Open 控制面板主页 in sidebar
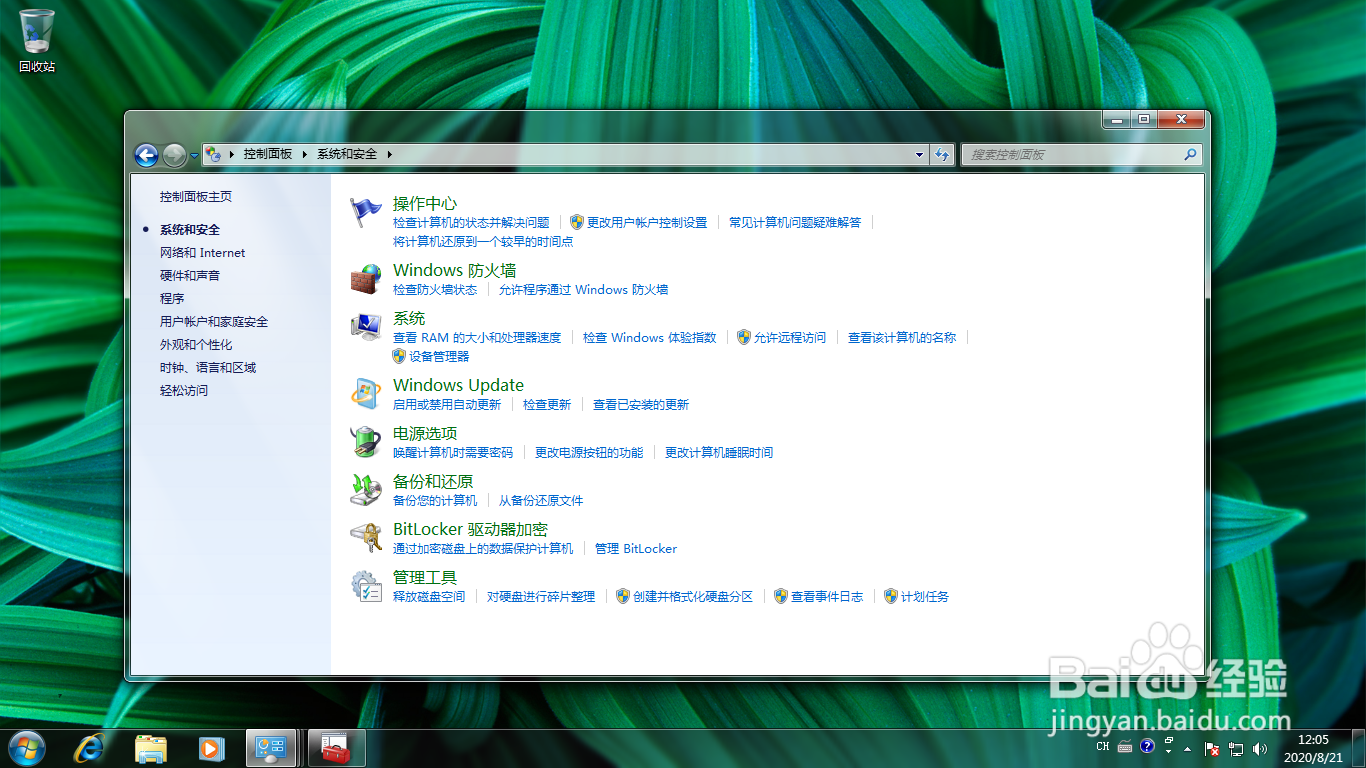This screenshot has width=1366, height=768. (x=196, y=197)
